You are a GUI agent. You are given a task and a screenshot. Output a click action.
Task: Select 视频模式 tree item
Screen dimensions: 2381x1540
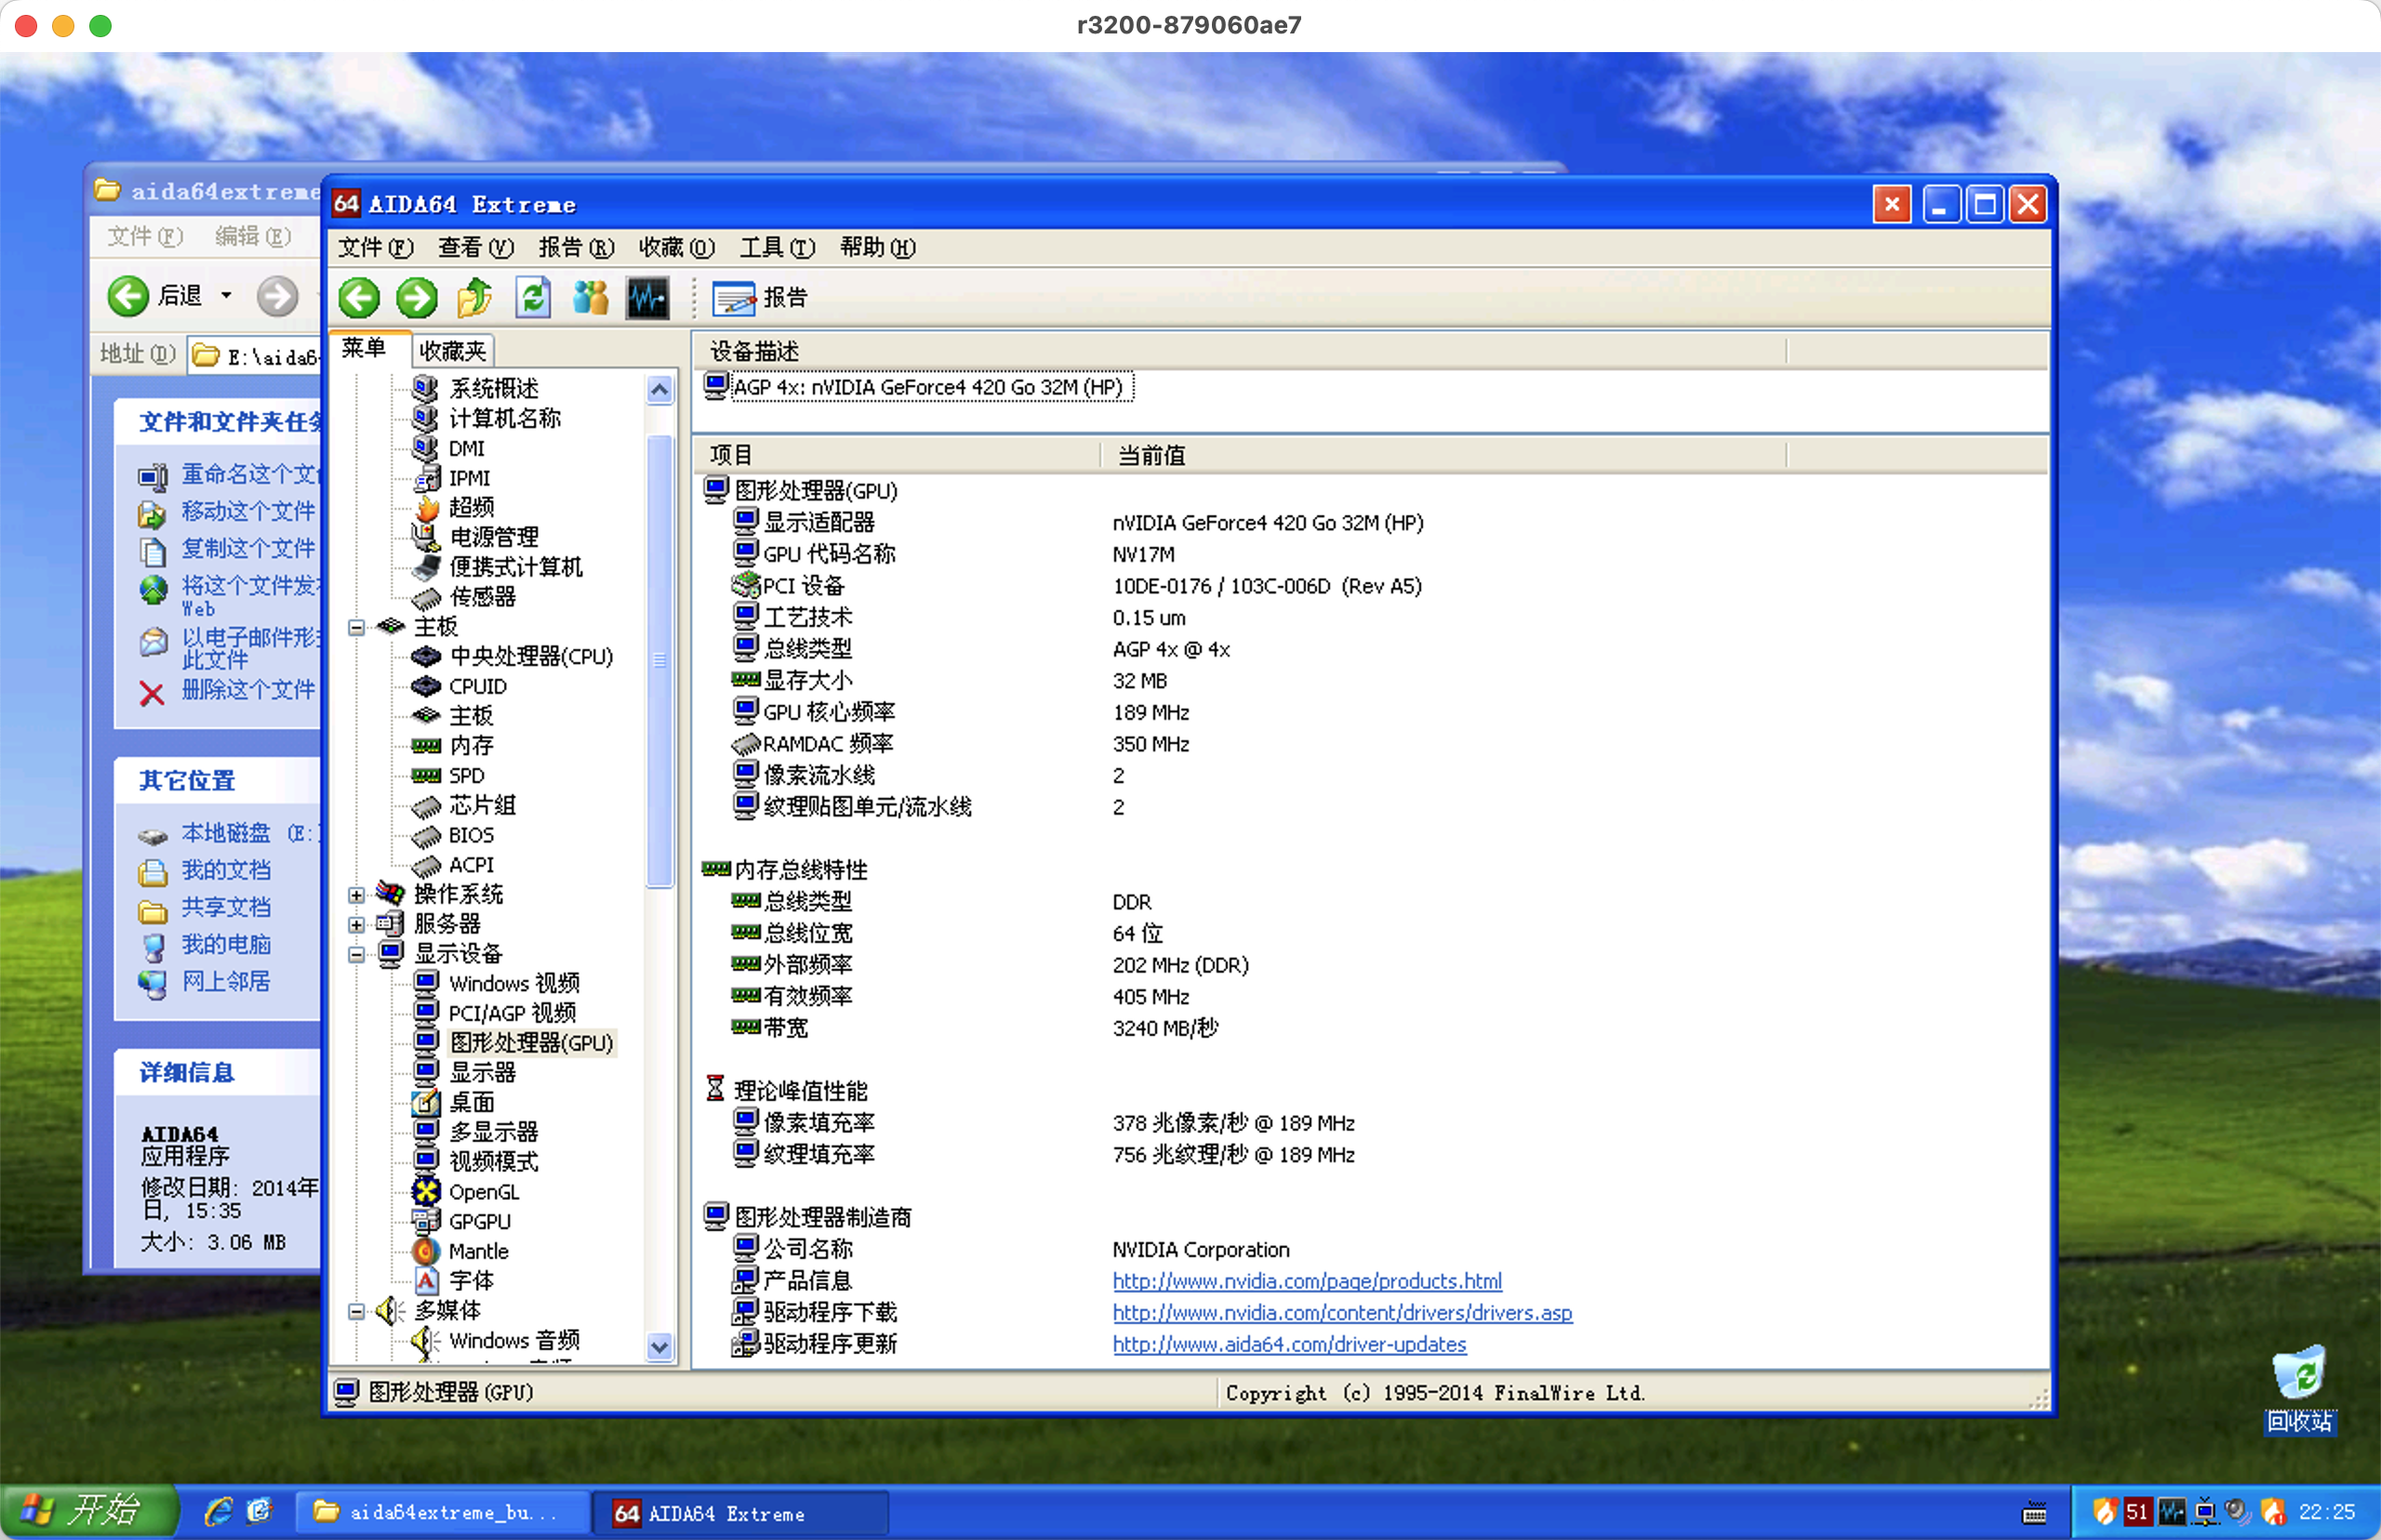493,1161
